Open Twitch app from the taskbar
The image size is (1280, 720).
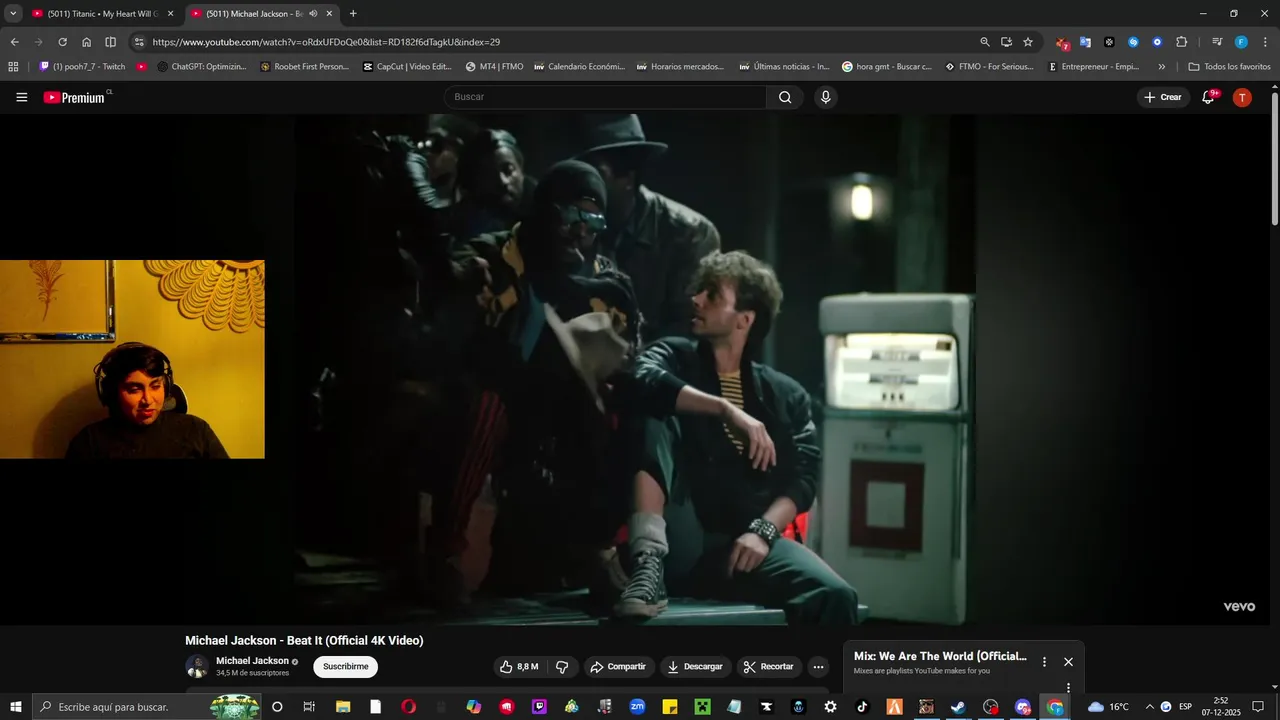(x=540, y=707)
